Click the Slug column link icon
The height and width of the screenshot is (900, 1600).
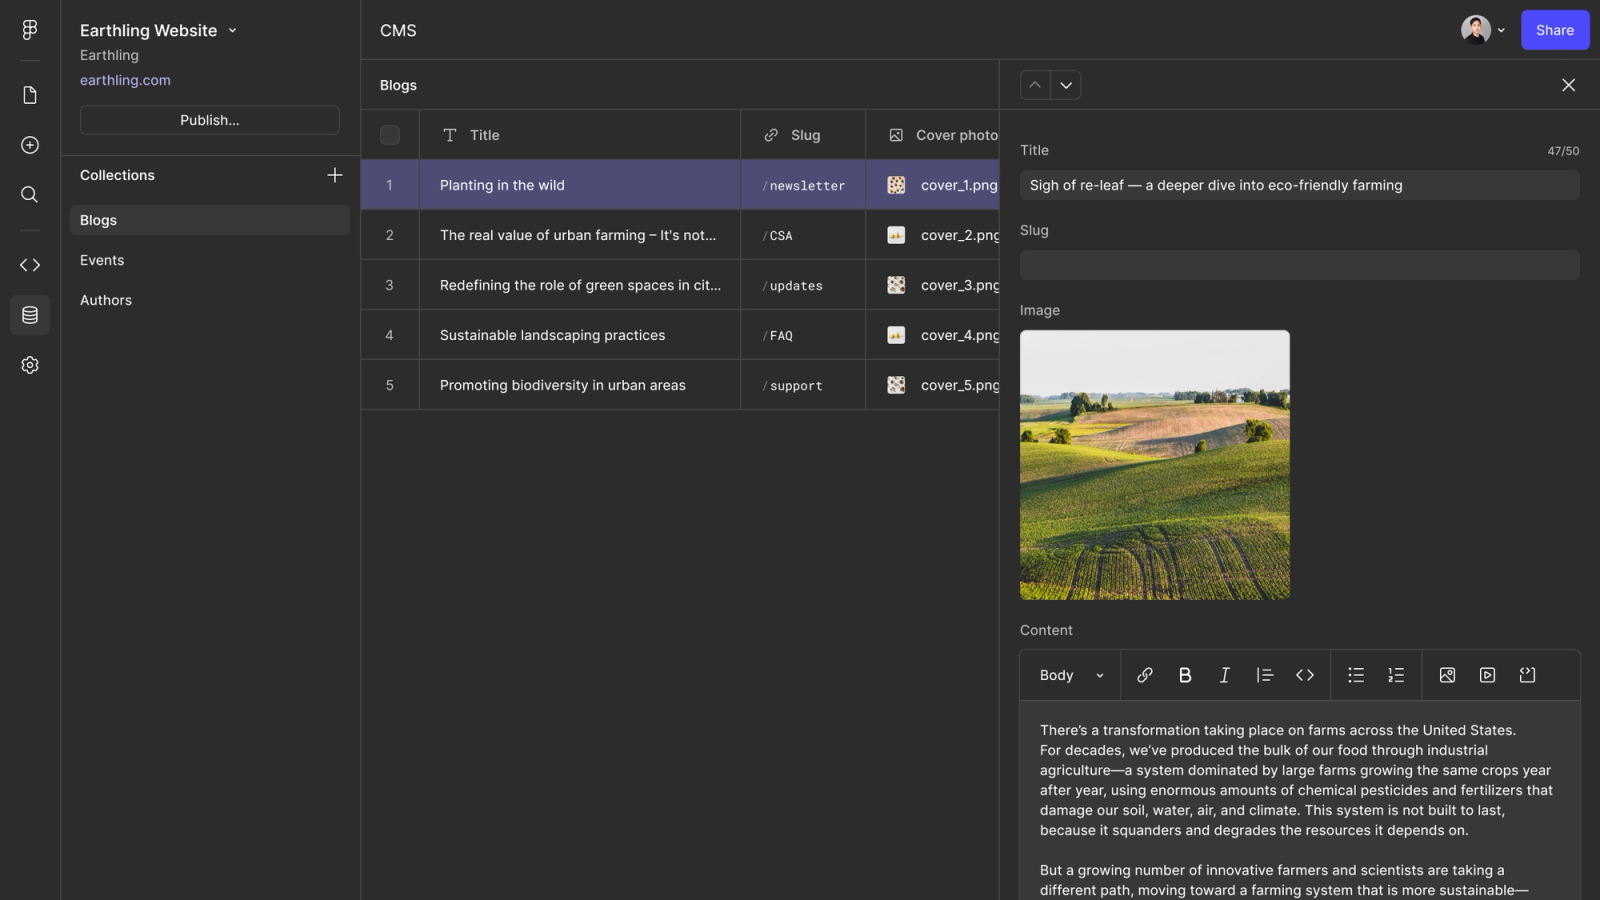771,135
